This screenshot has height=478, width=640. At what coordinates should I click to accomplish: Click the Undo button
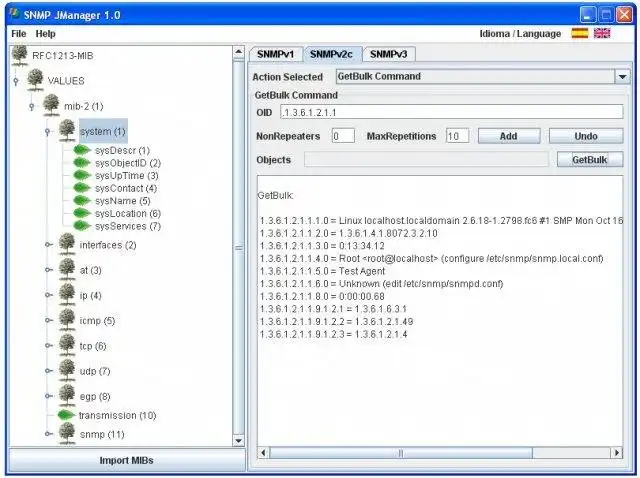click(586, 136)
